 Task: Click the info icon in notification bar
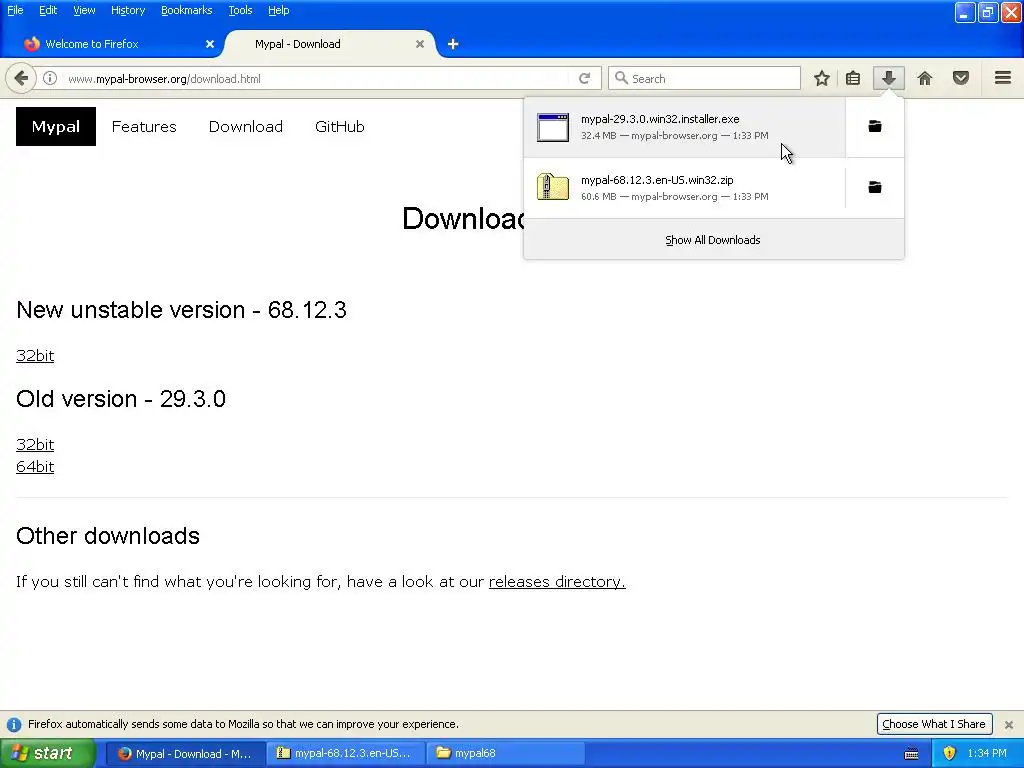(x=14, y=724)
